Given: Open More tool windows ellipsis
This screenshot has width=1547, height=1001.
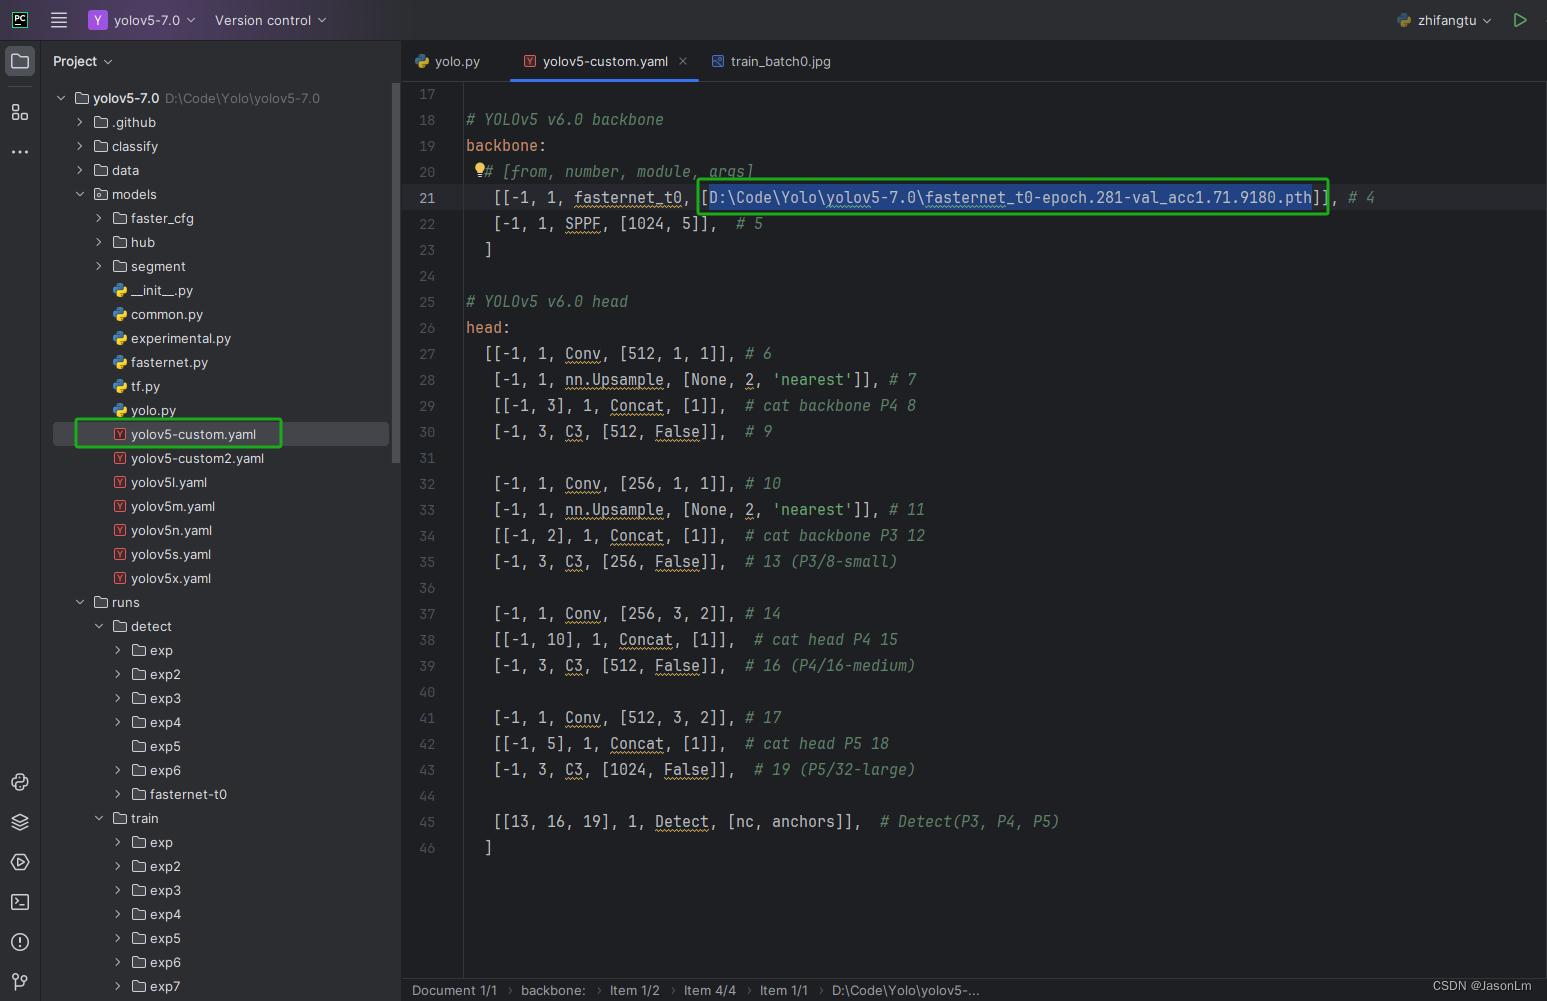Looking at the screenshot, I should [x=20, y=152].
